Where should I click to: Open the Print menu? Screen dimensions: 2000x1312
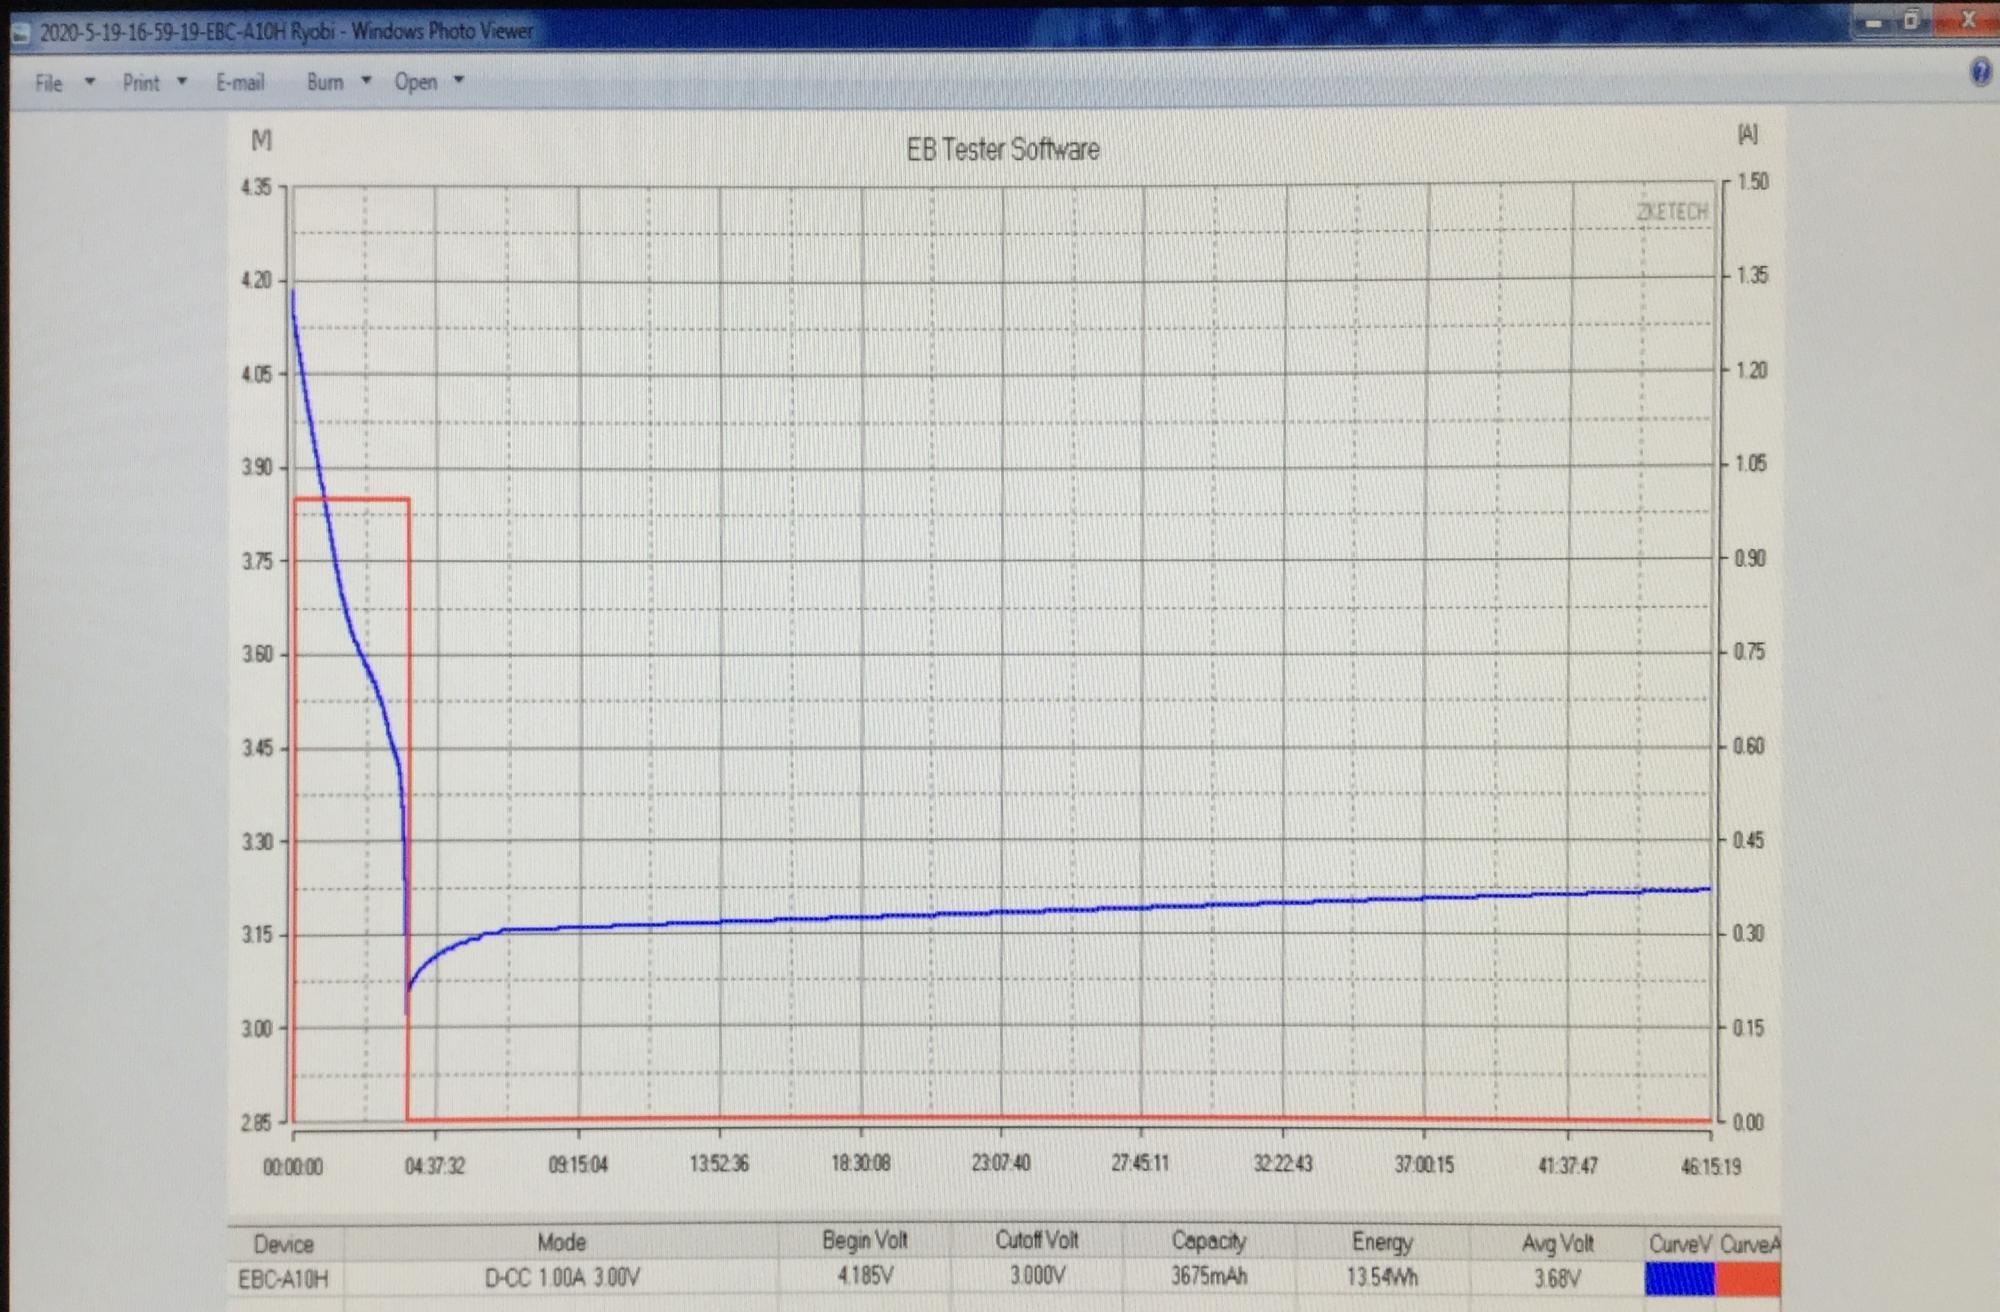(141, 83)
